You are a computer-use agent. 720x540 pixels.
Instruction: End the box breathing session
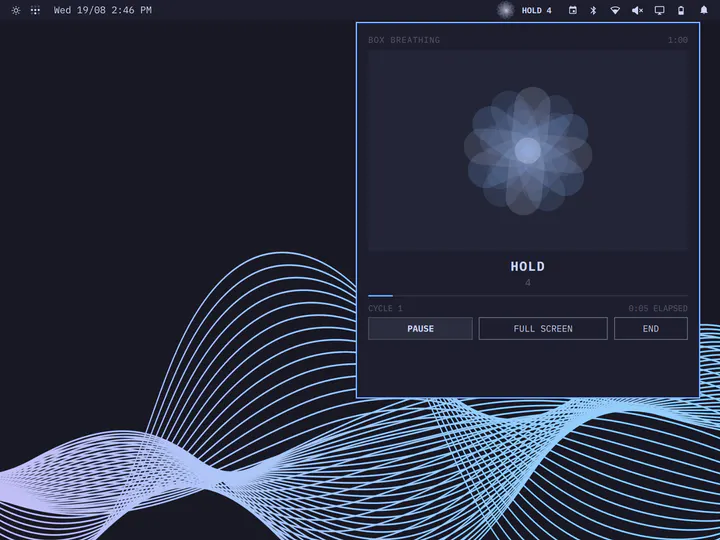[x=651, y=329]
